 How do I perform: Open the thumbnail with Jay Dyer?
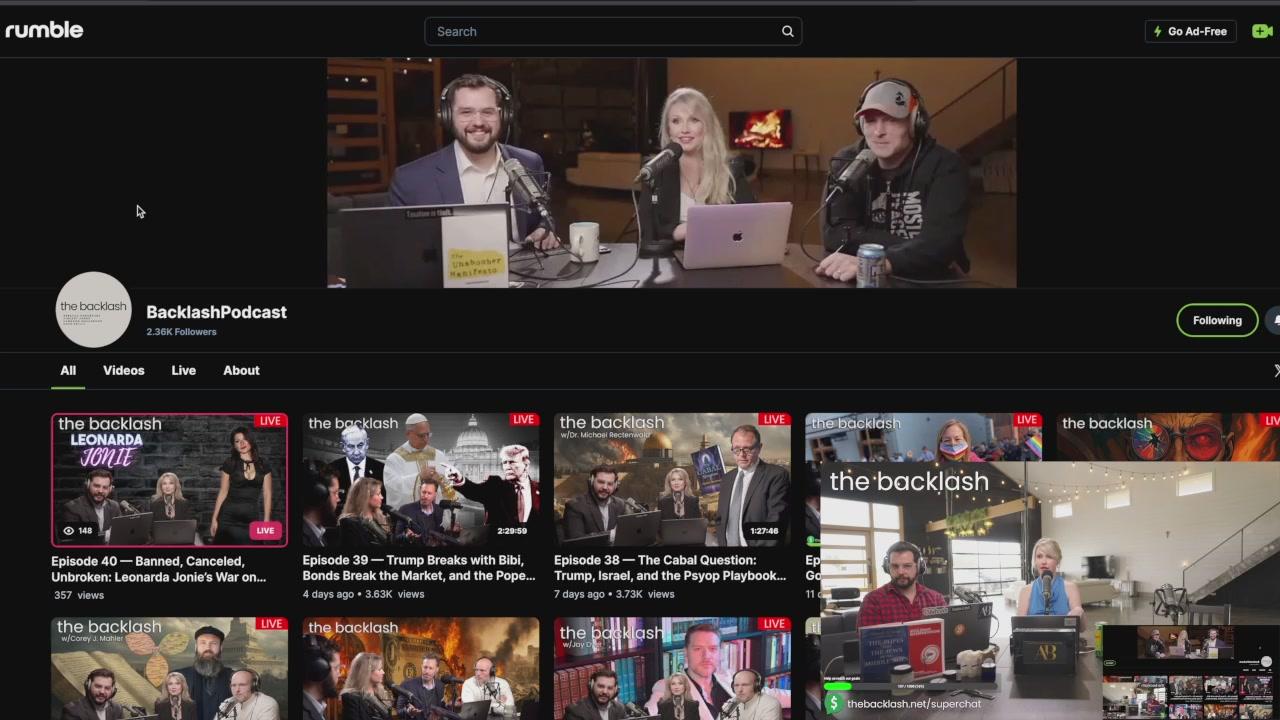[x=672, y=668]
